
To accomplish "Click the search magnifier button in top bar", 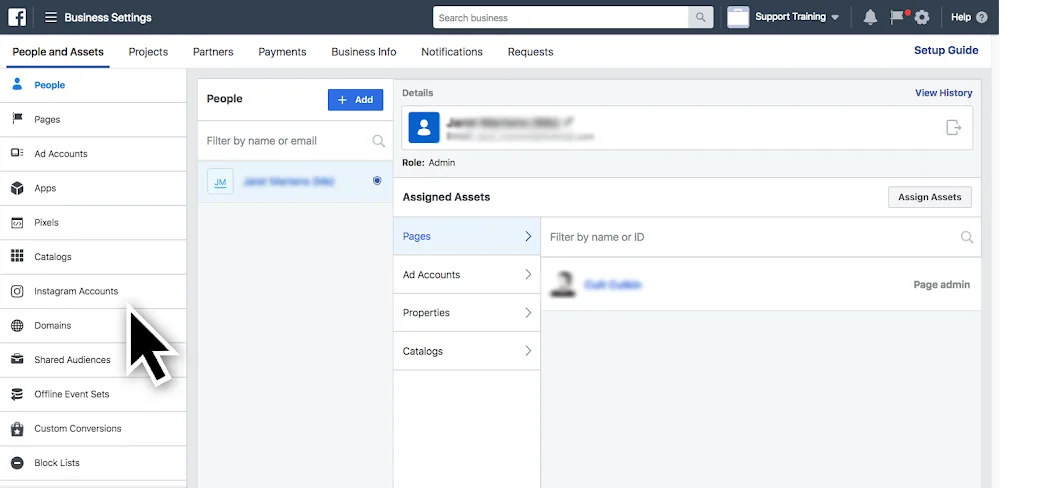I will click(x=700, y=18).
